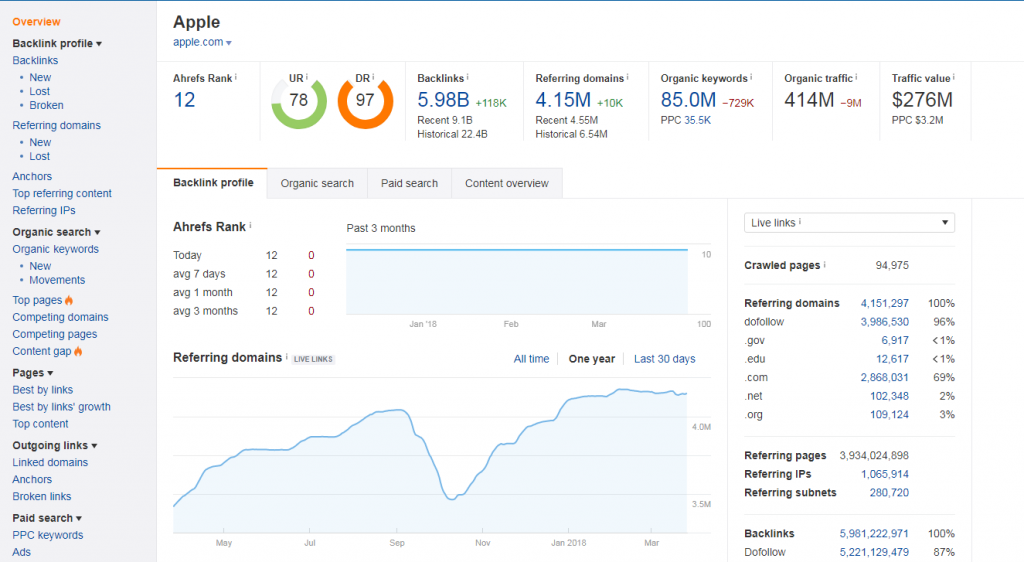Show All time referring domains range
The width and height of the screenshot is (1024, 562).
click(x=531, y=359)
